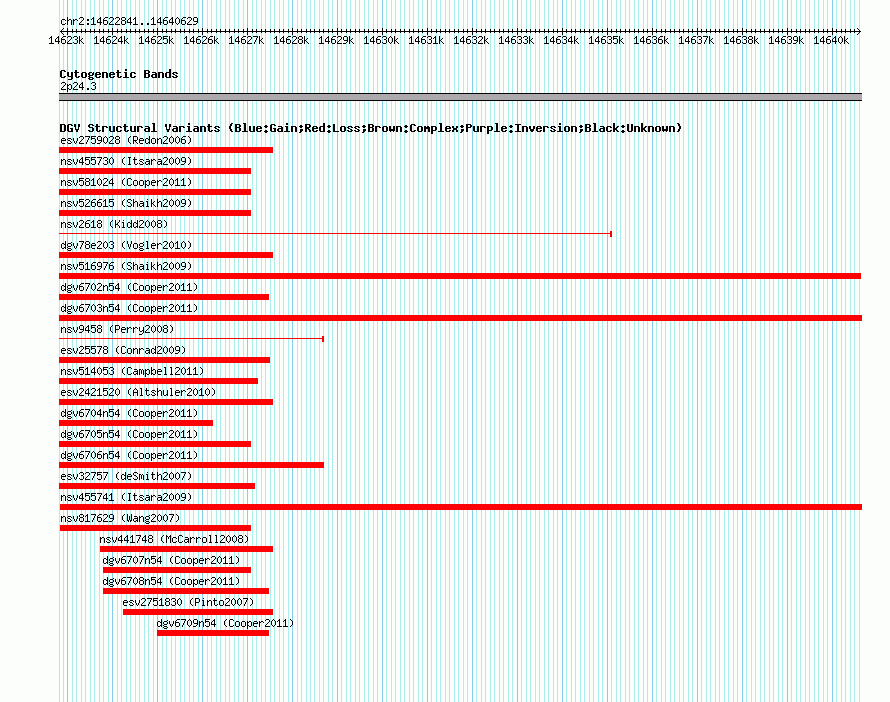Click the 14635k ruler tick label
The height and width of the screenshot is (702, 890).
[606, 40]
